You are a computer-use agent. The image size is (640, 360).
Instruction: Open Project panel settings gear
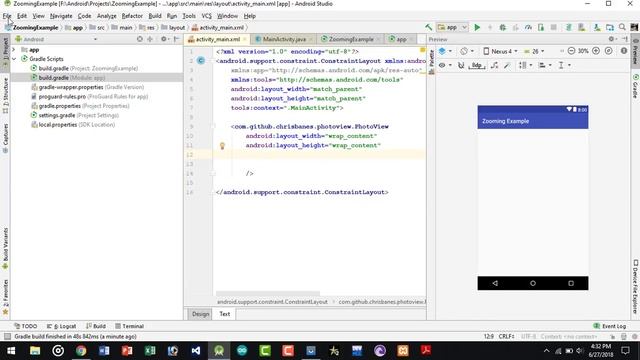click(164, 39)
